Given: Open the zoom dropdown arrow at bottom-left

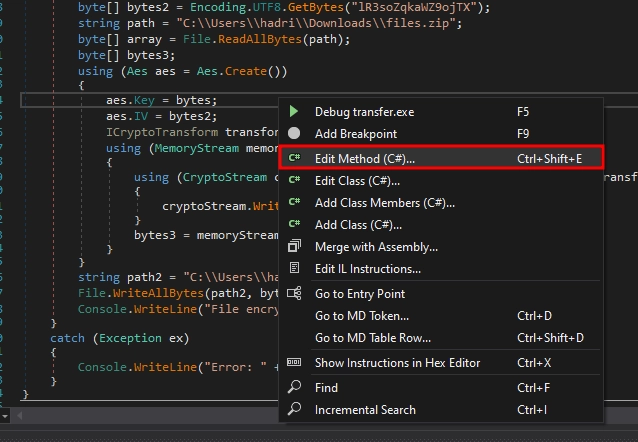Looking at the screenshot, I should click(7, 414).
